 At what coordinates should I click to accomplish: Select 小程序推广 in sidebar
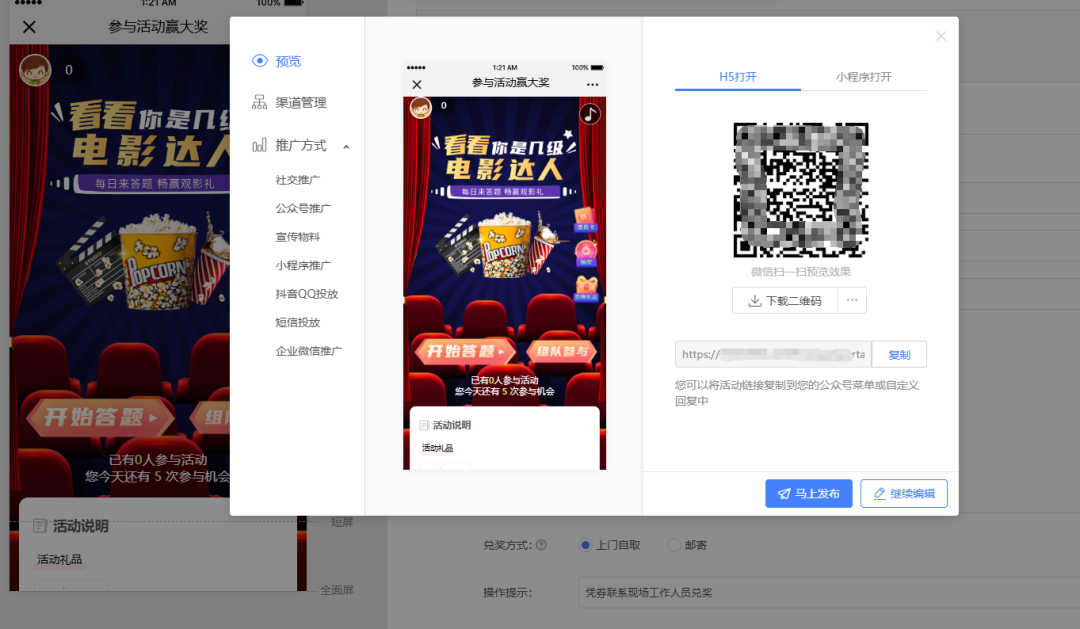(303, 265)
